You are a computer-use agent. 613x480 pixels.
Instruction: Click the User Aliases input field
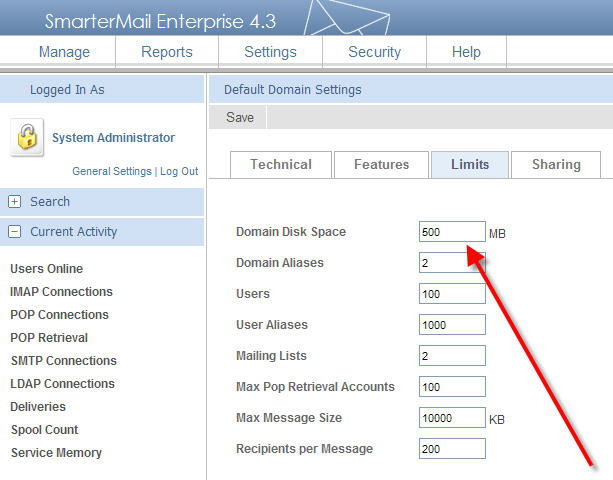(452, 325)
